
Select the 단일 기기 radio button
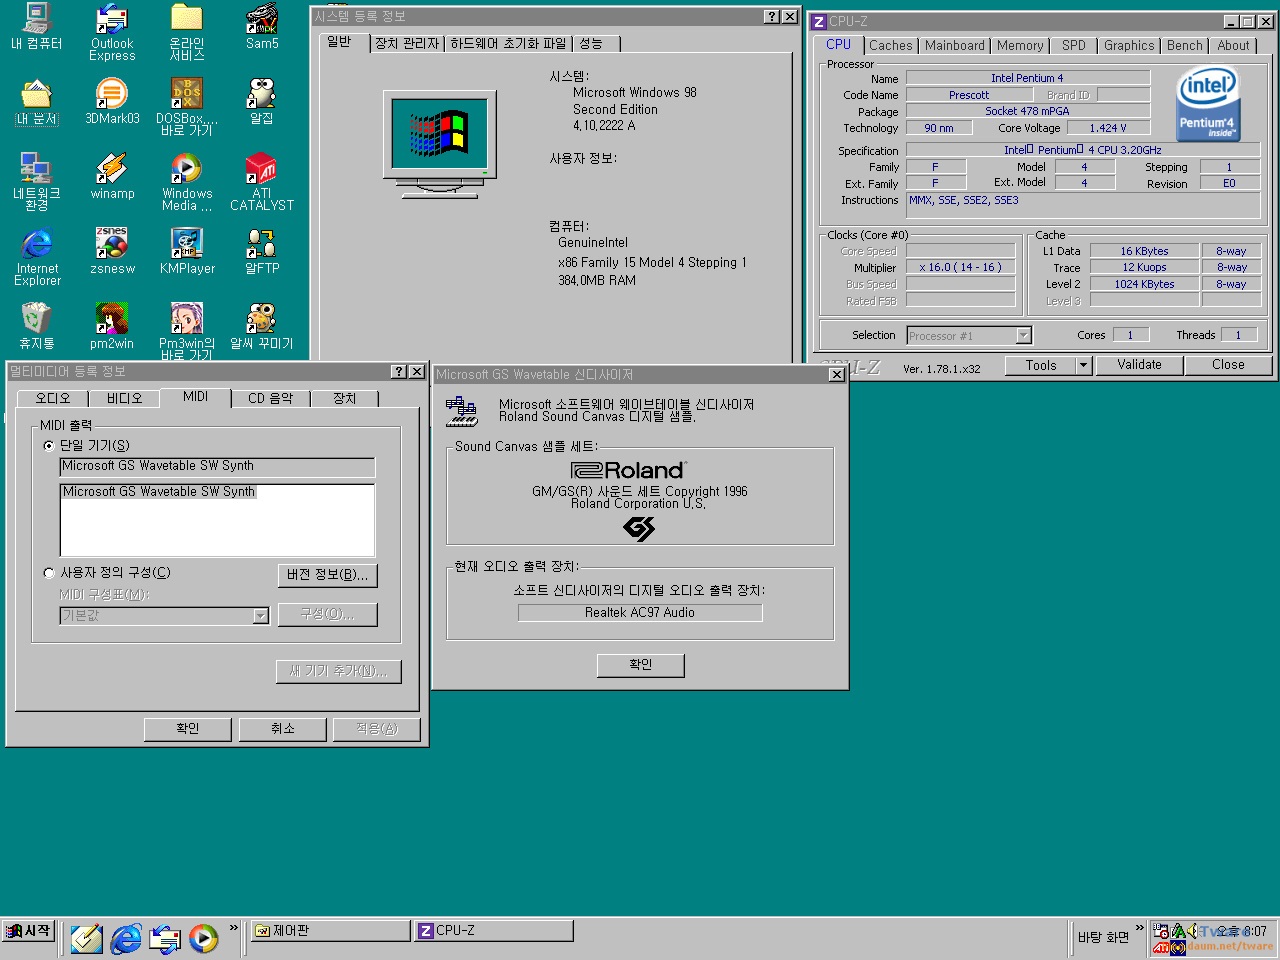coord(49,446)
